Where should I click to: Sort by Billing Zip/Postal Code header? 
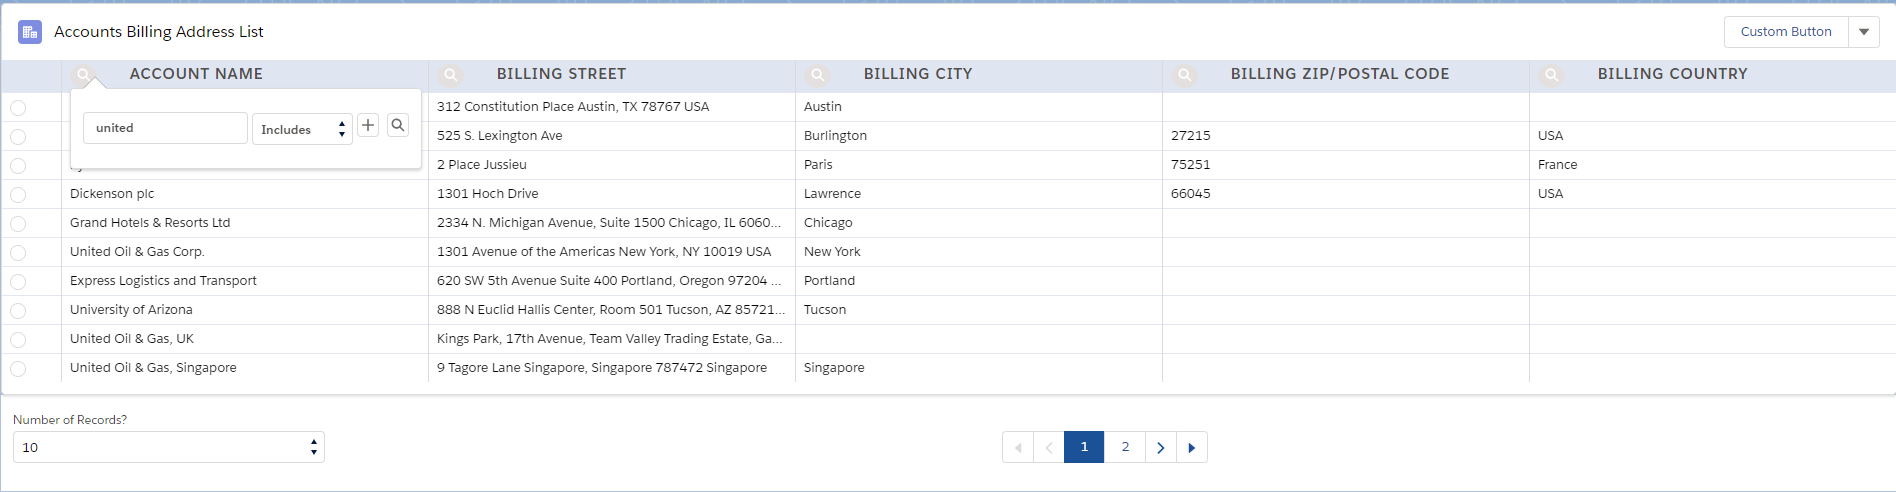click(1340, 74)
